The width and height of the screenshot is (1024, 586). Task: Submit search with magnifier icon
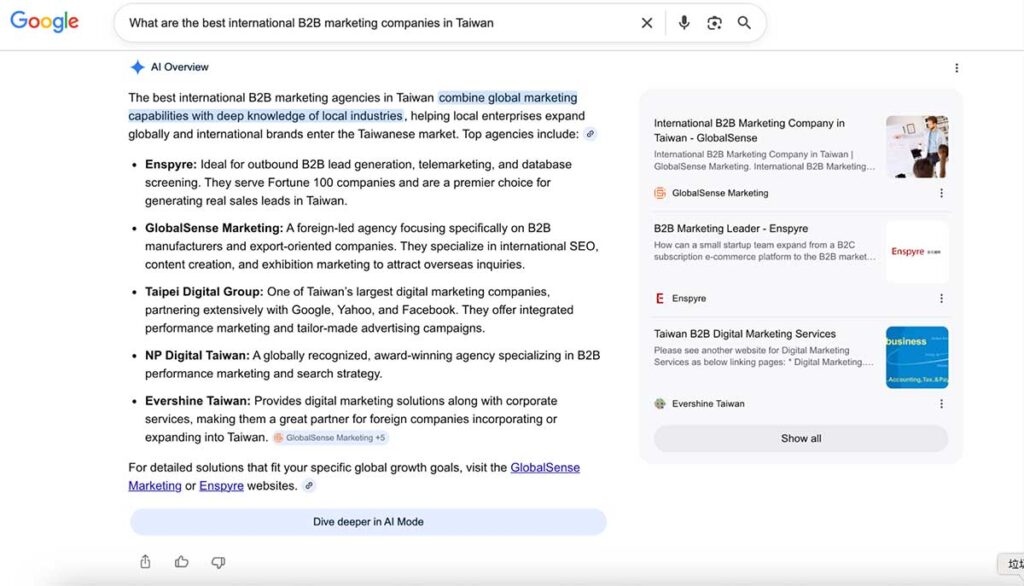point(744,23)
